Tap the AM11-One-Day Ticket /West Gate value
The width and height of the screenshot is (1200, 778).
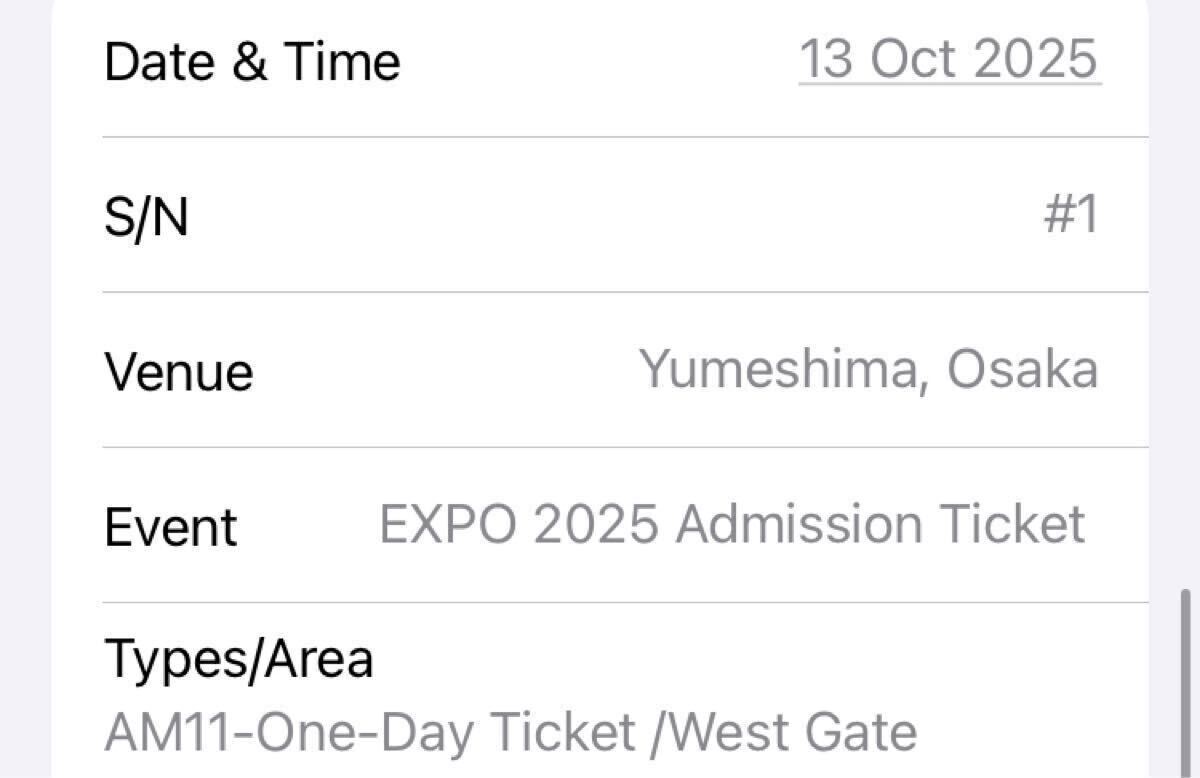coord(510,733)
